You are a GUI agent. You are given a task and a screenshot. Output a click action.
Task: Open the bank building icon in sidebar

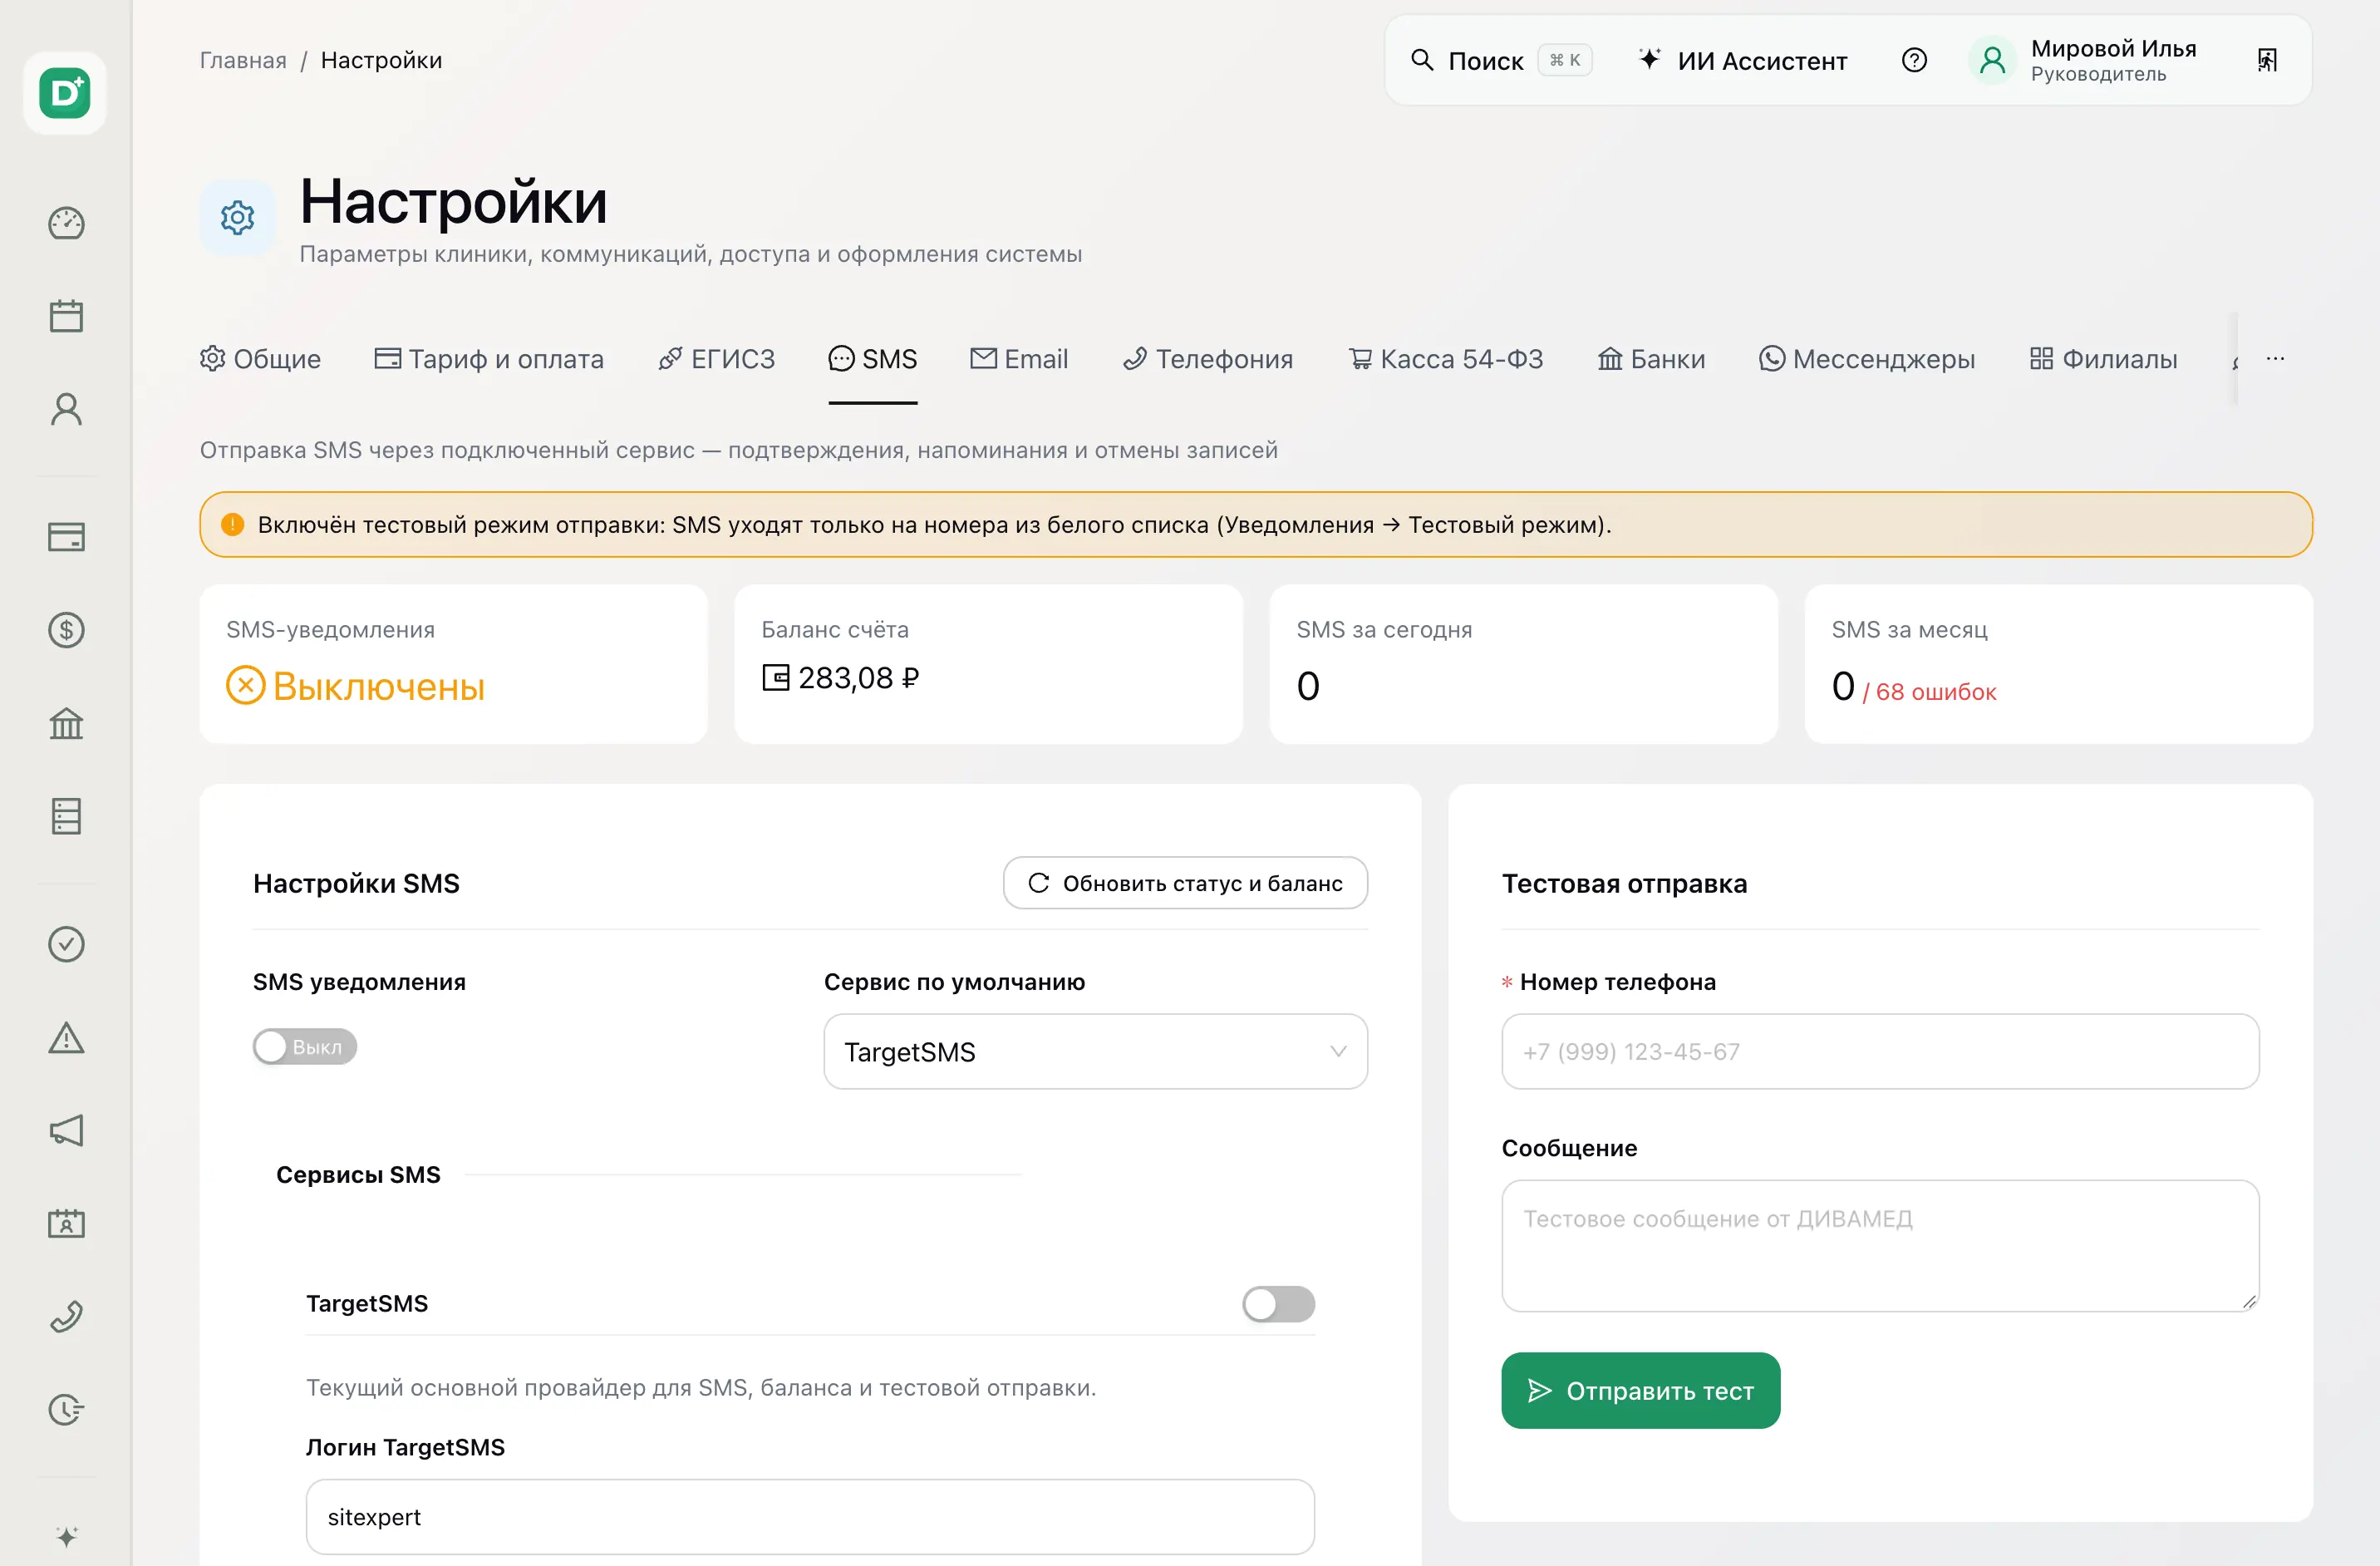click(x=66, y=723)
